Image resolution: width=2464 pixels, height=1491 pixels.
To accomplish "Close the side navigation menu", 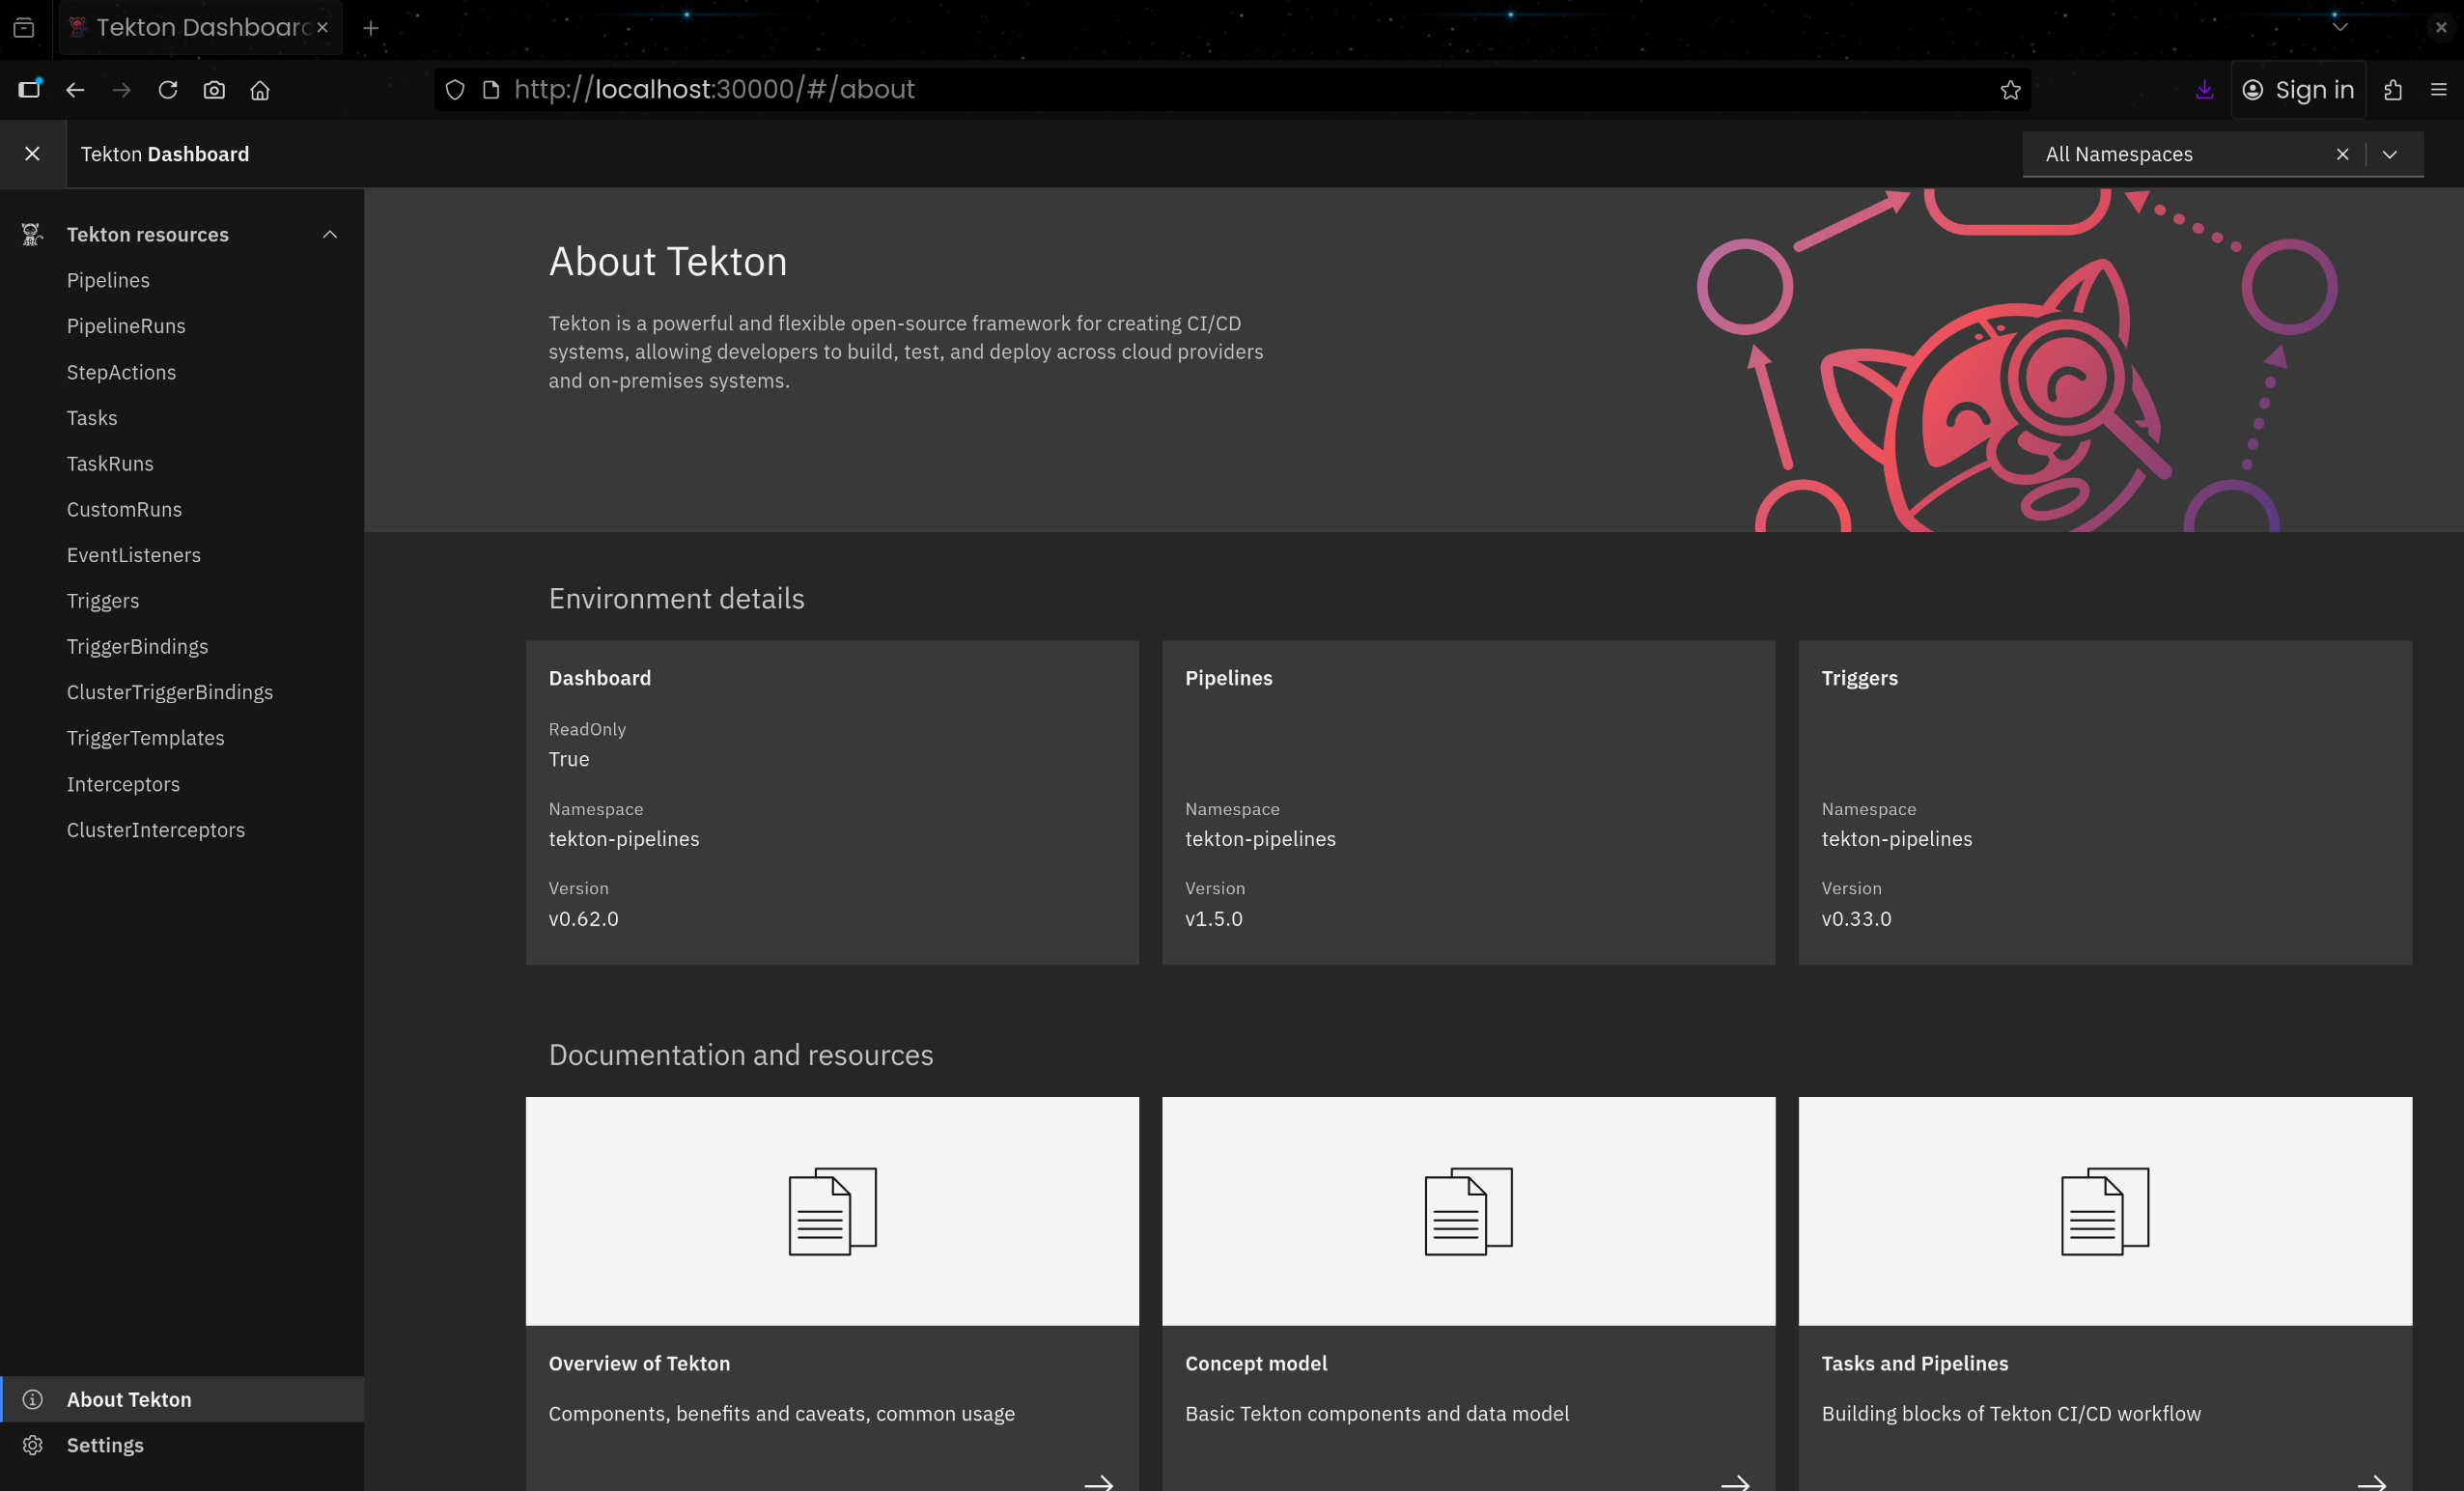I will [32, 154].
